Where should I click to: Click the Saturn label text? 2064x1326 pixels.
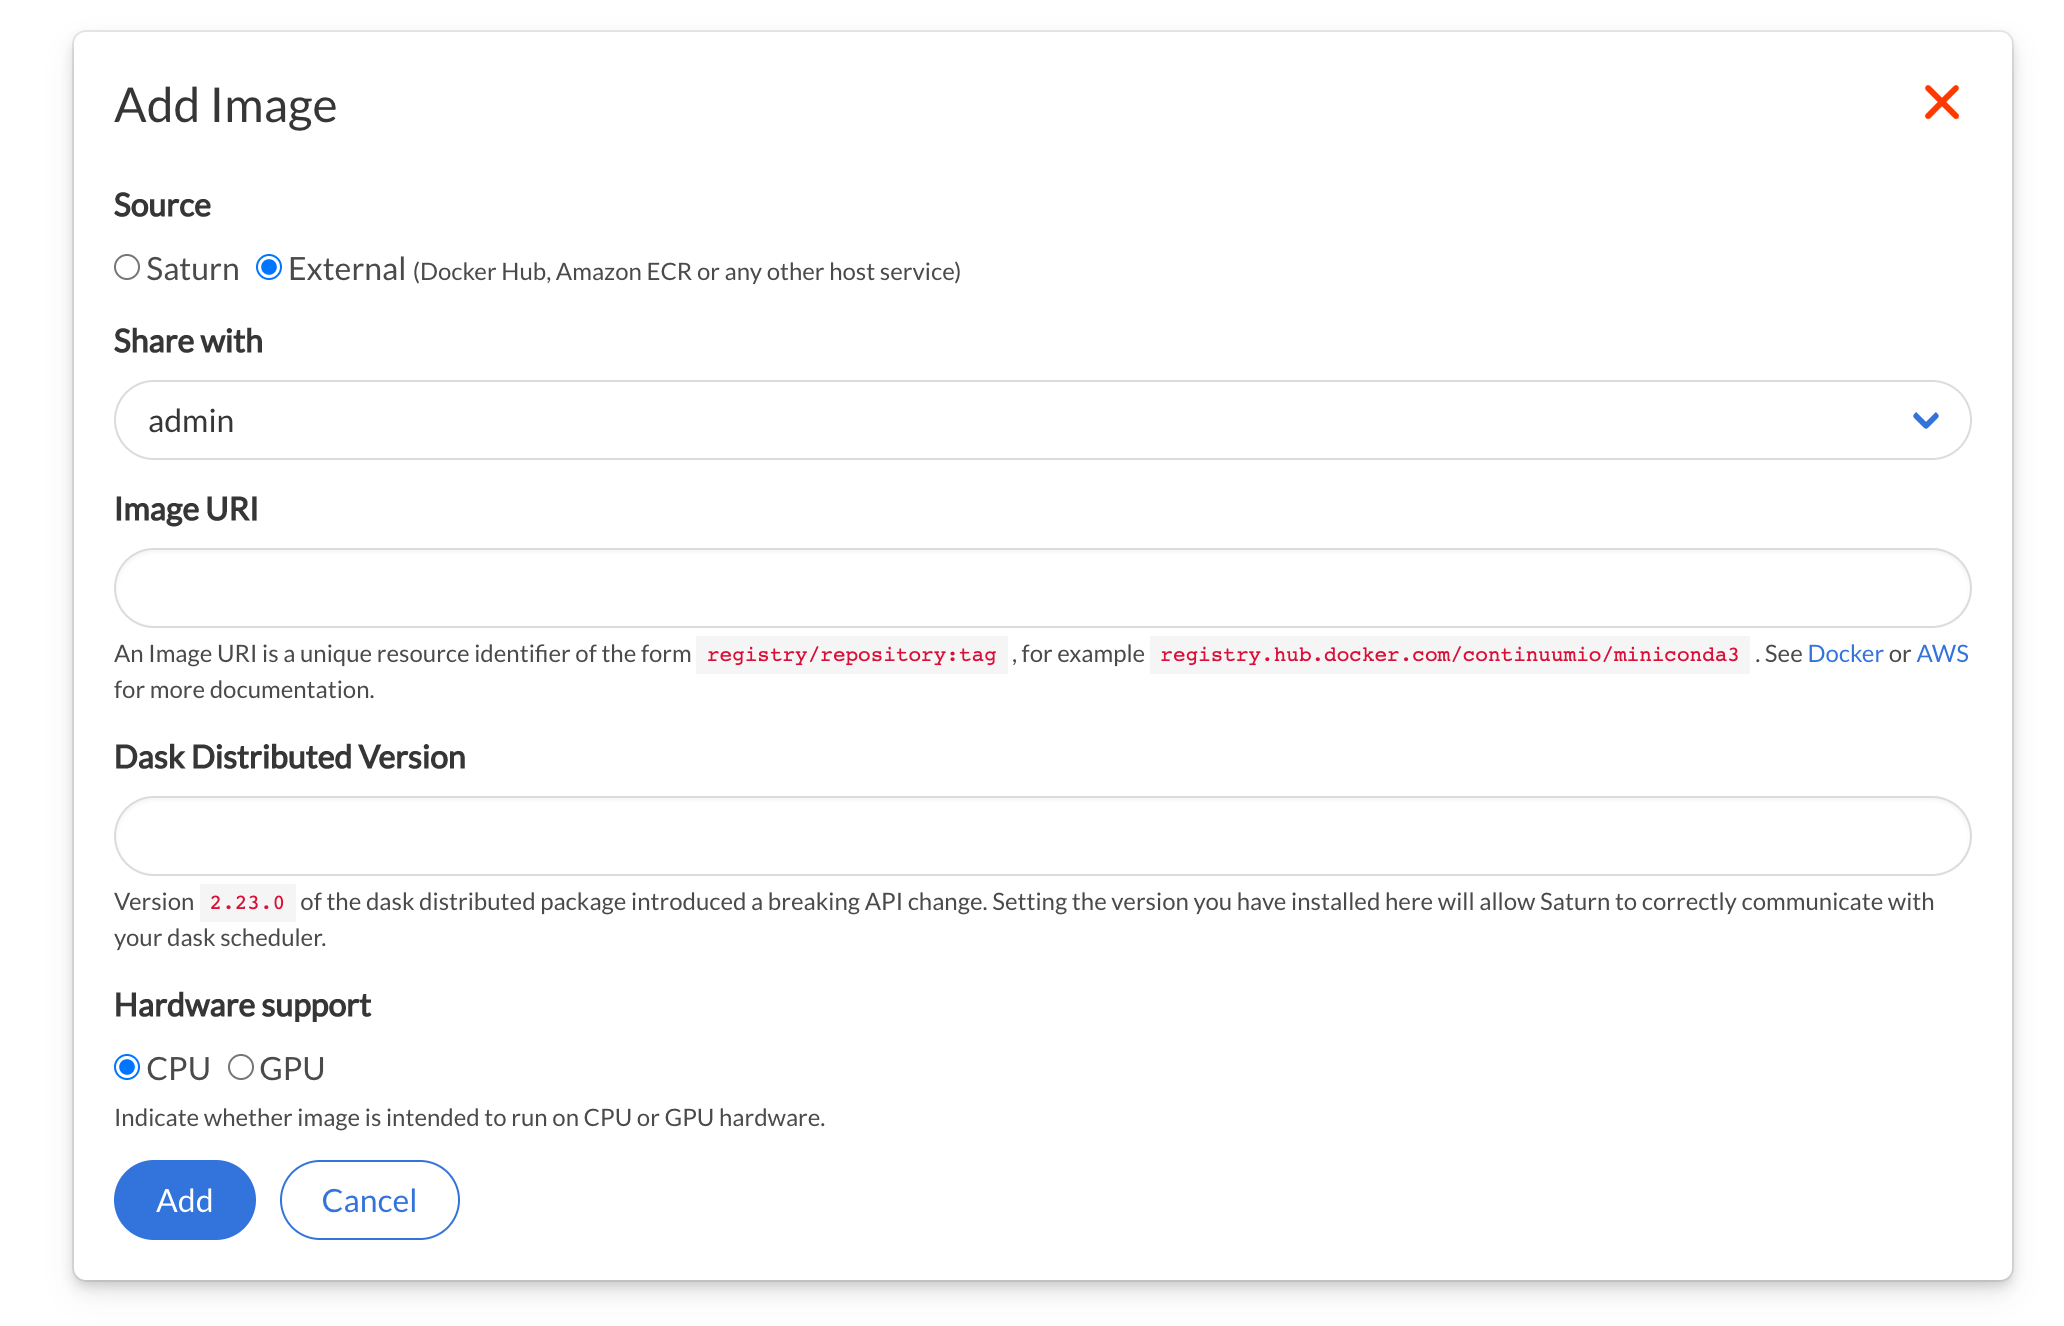192,269
